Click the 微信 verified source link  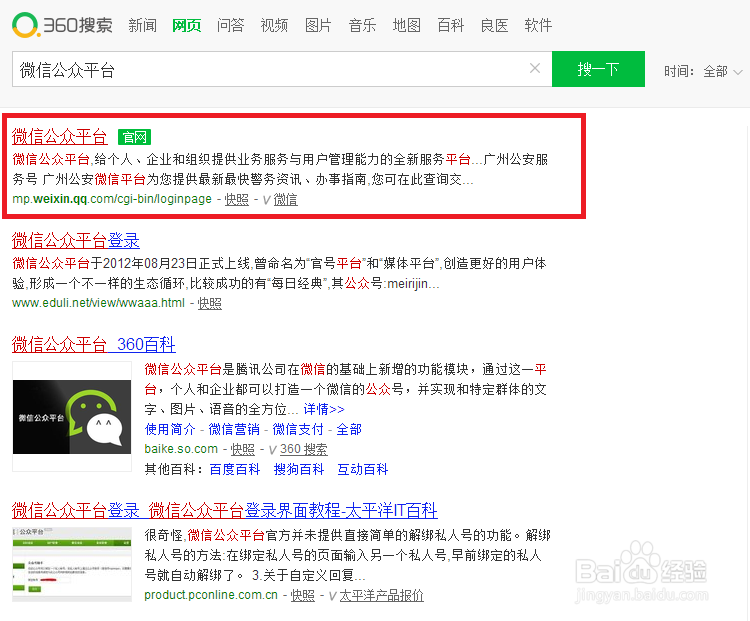tap(286, 200)
